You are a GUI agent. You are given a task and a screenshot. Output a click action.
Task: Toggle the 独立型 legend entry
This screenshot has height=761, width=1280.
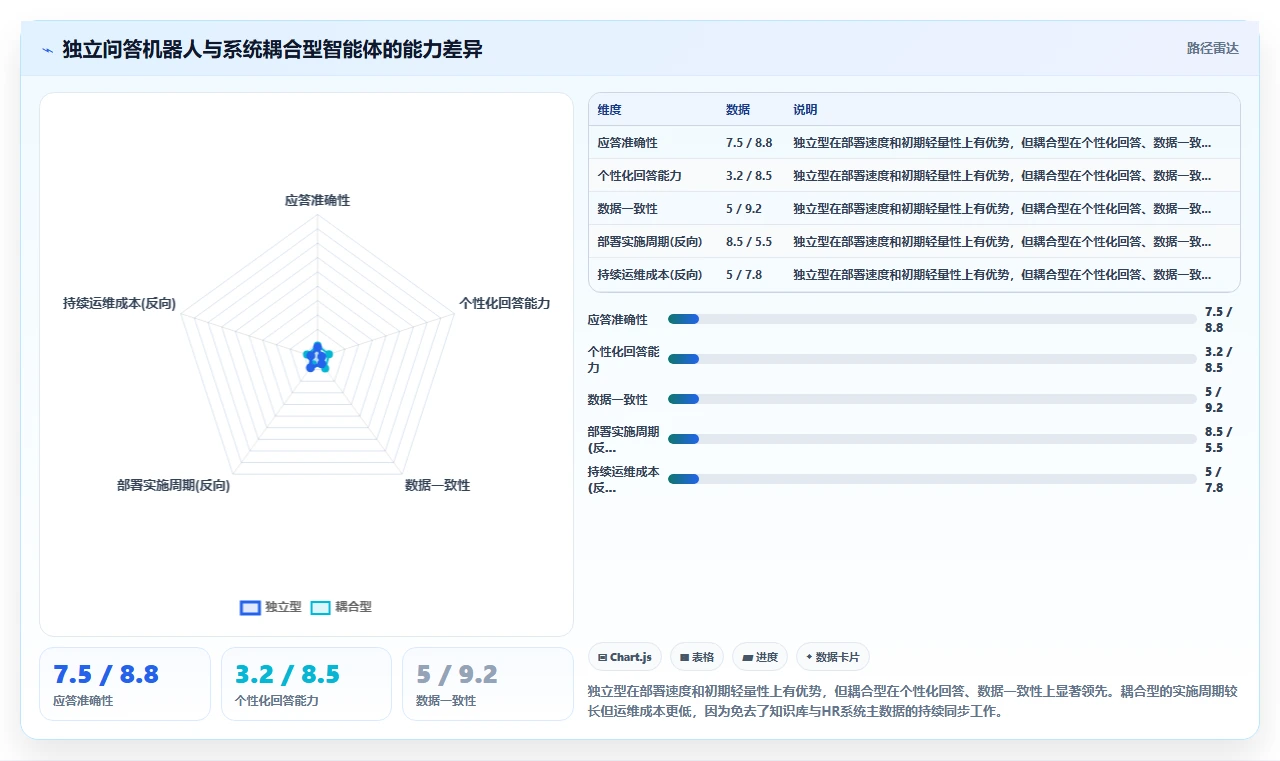(x=271, y=607)
